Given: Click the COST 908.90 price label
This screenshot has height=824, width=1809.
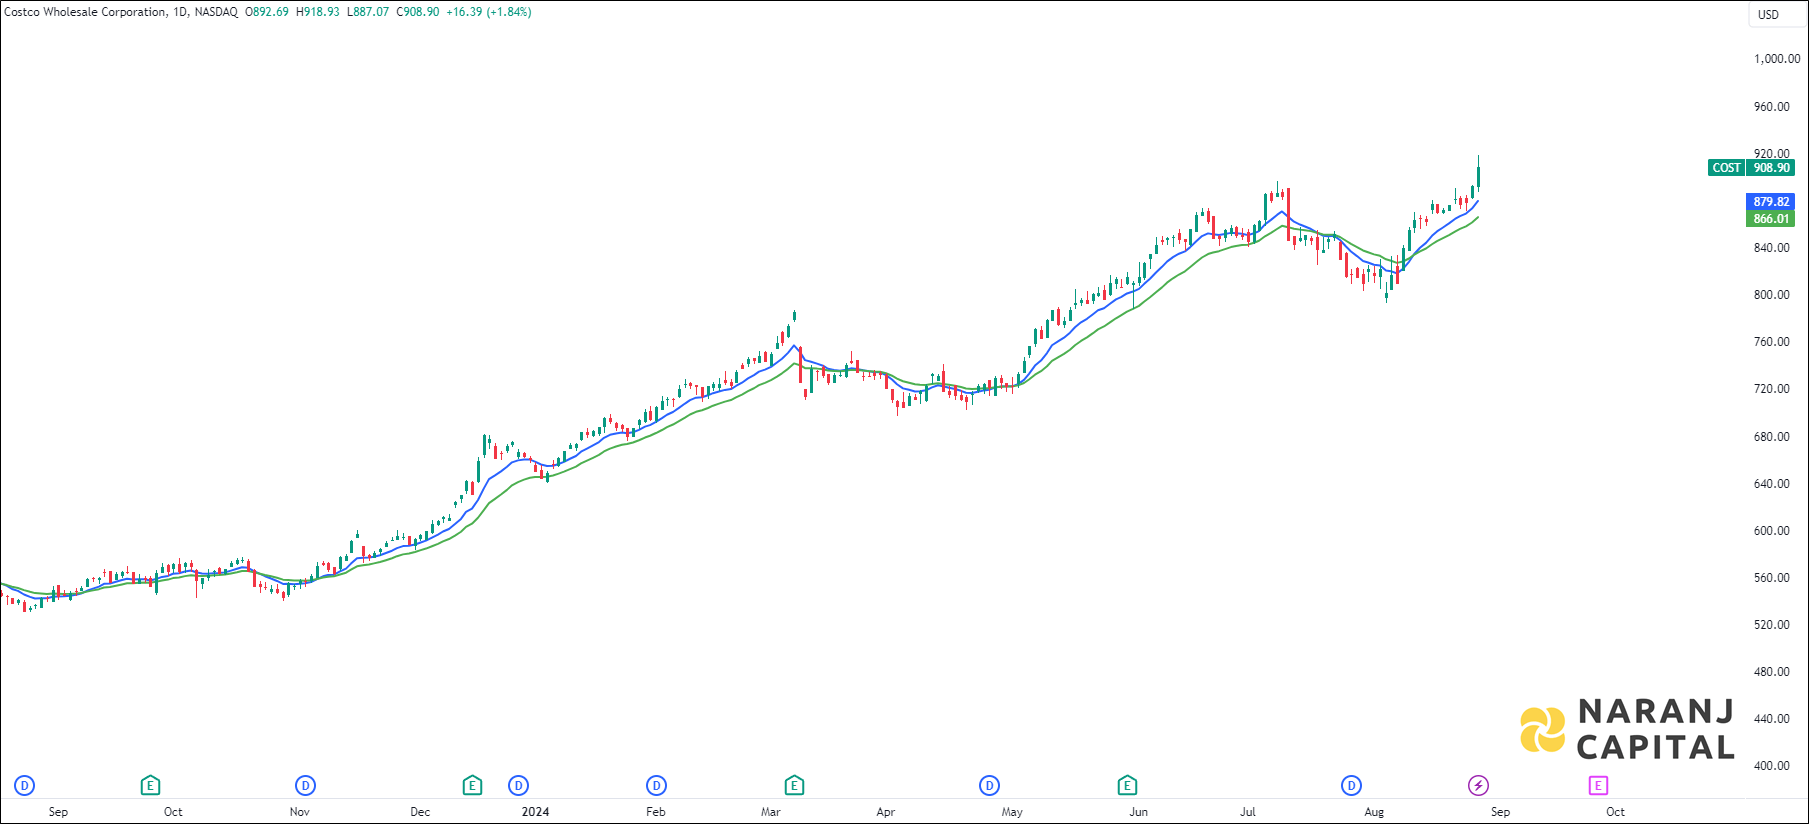Looking at the screenshot, I should [1751, 168].
